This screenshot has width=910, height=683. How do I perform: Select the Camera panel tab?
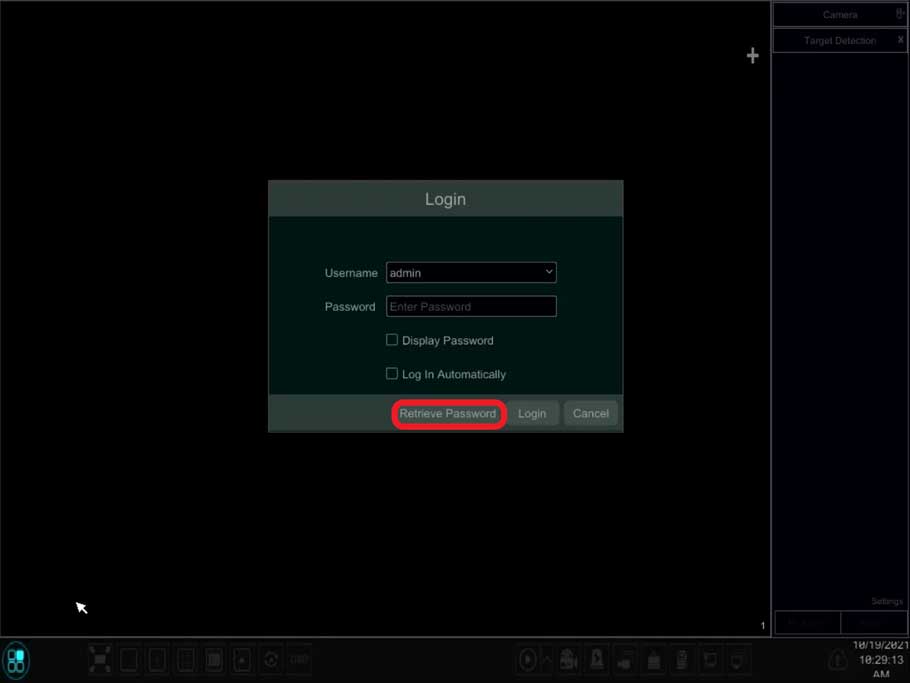click(839, 15)
